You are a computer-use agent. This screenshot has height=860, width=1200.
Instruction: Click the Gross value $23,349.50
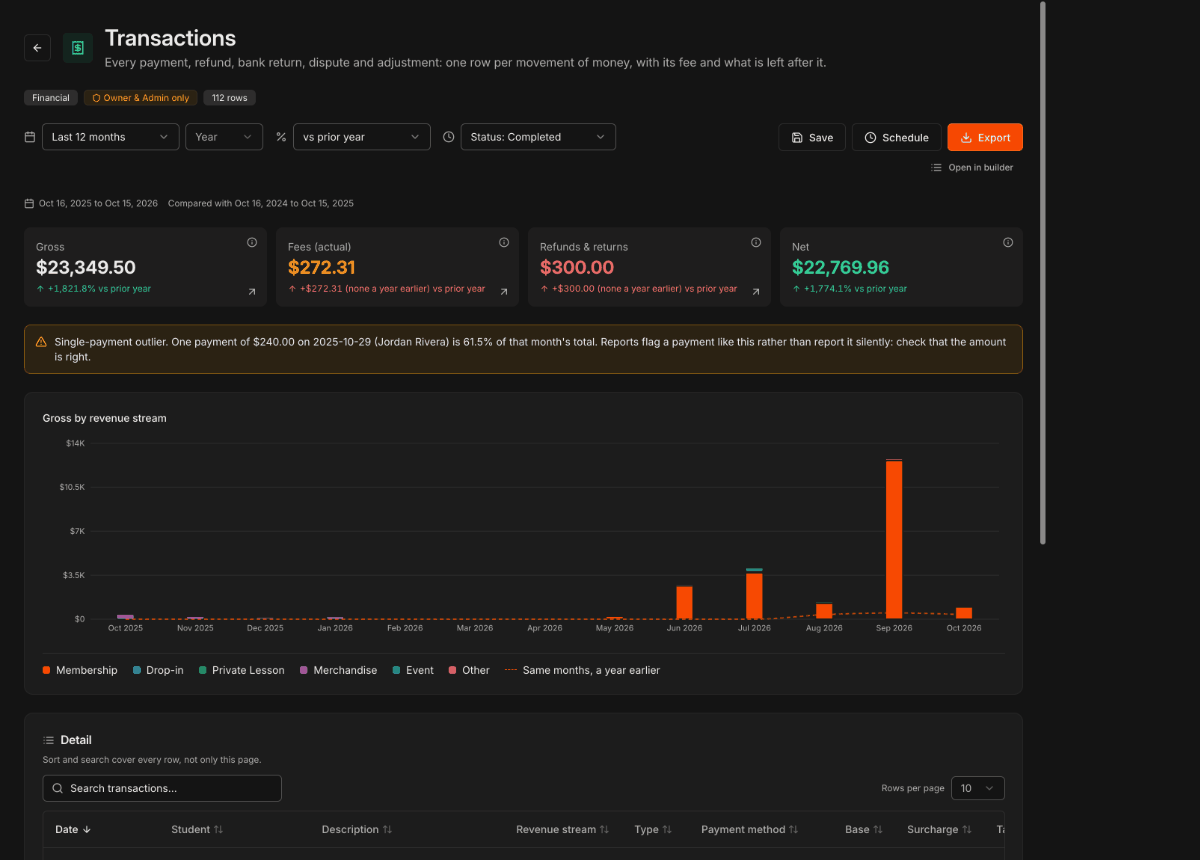(86, 267)
